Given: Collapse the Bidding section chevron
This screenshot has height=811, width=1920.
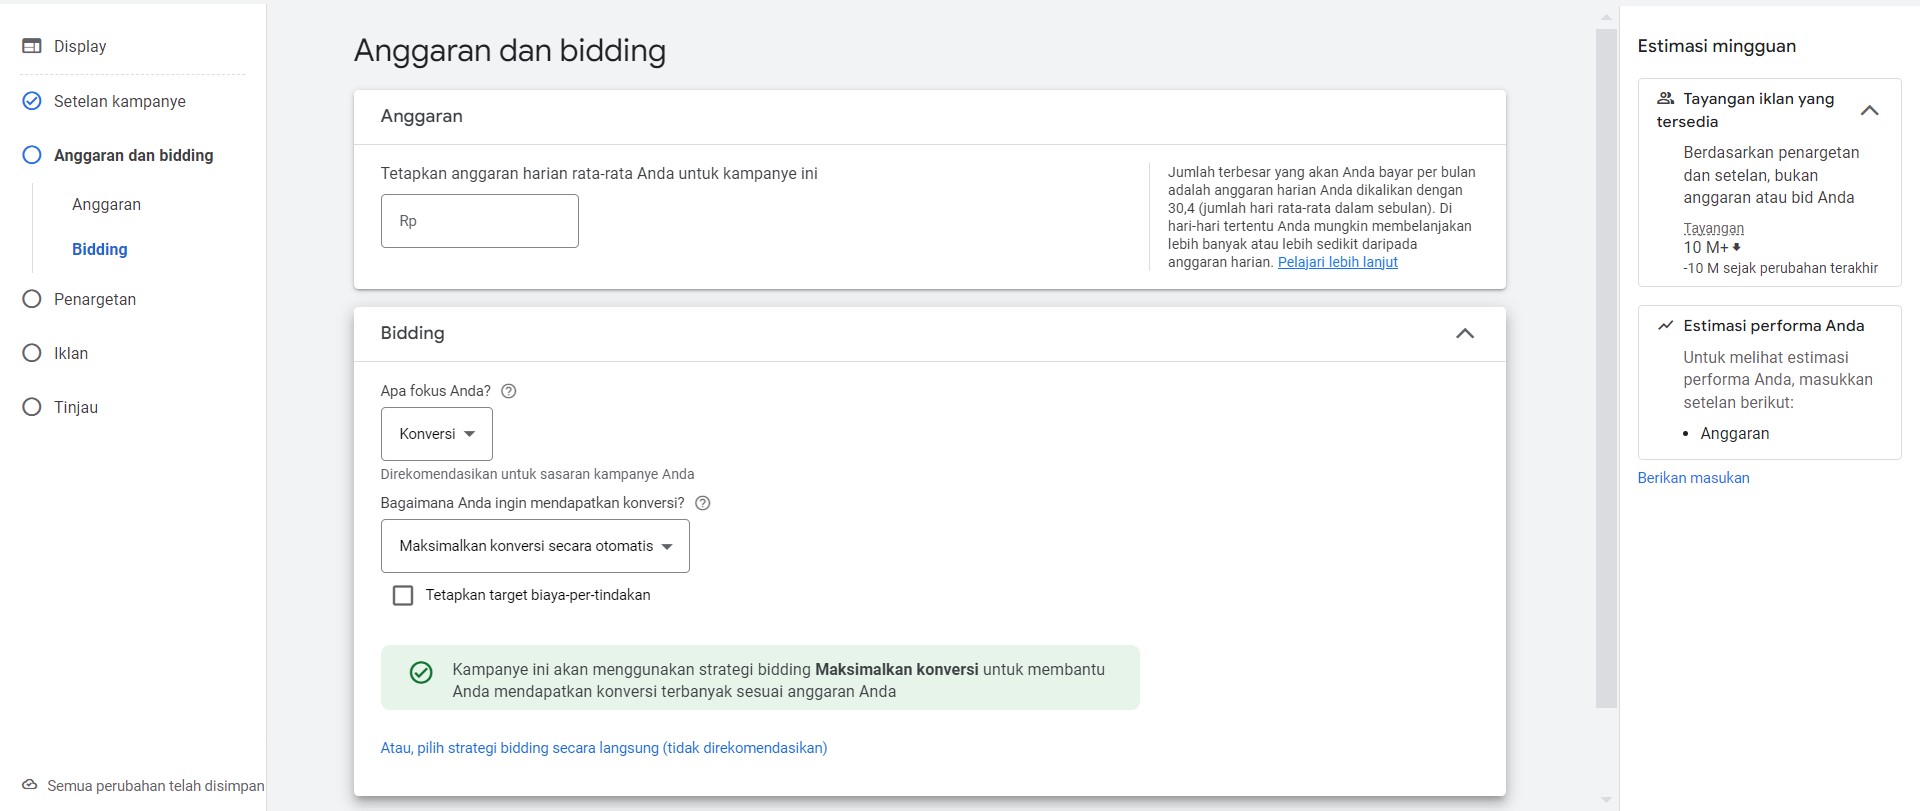Looking at the screenshot, I should [1465, 334].
